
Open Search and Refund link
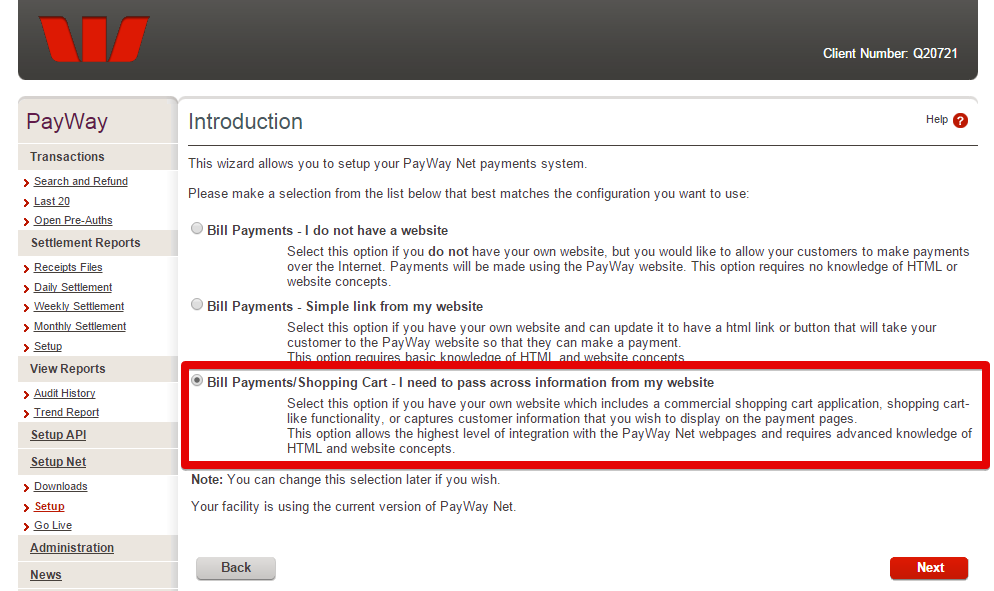(81, 181)
